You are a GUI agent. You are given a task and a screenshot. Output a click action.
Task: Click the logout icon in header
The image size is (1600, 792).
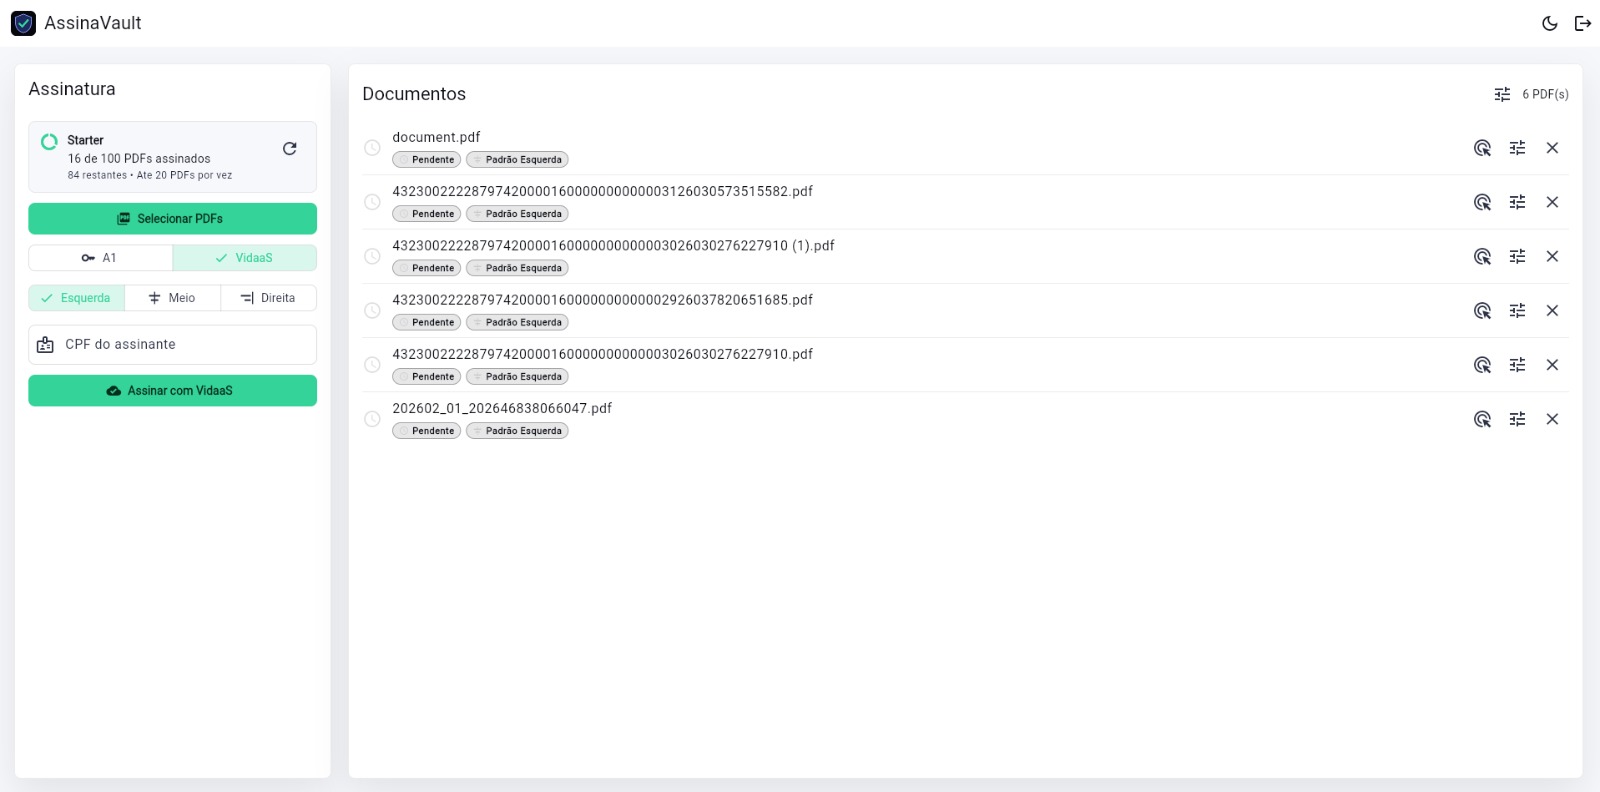pyautogui.click(x=1583, y=23)
